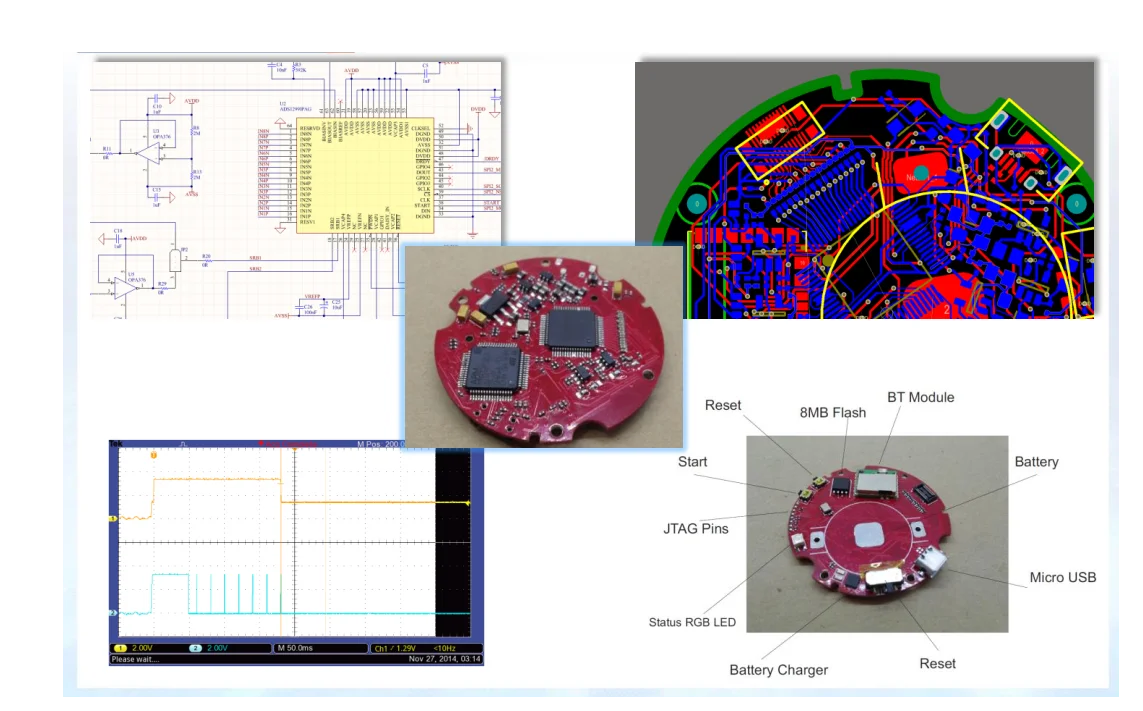
Task: Toggle Channel 1 on the oscilloscope display
Action: [124, 647]
